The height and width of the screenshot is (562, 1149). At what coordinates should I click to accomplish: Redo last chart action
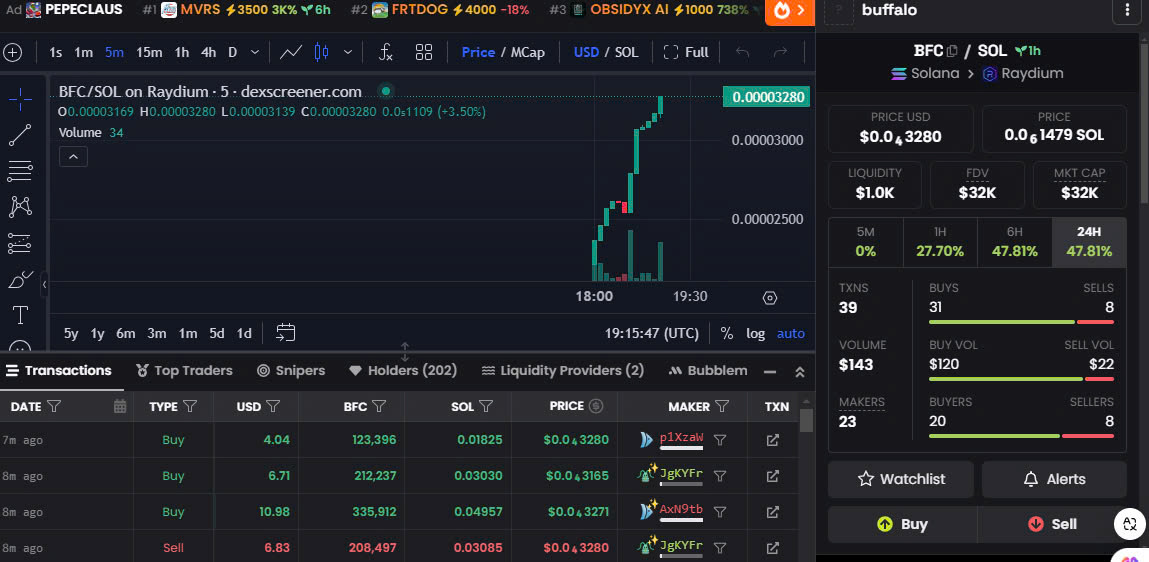780,52
